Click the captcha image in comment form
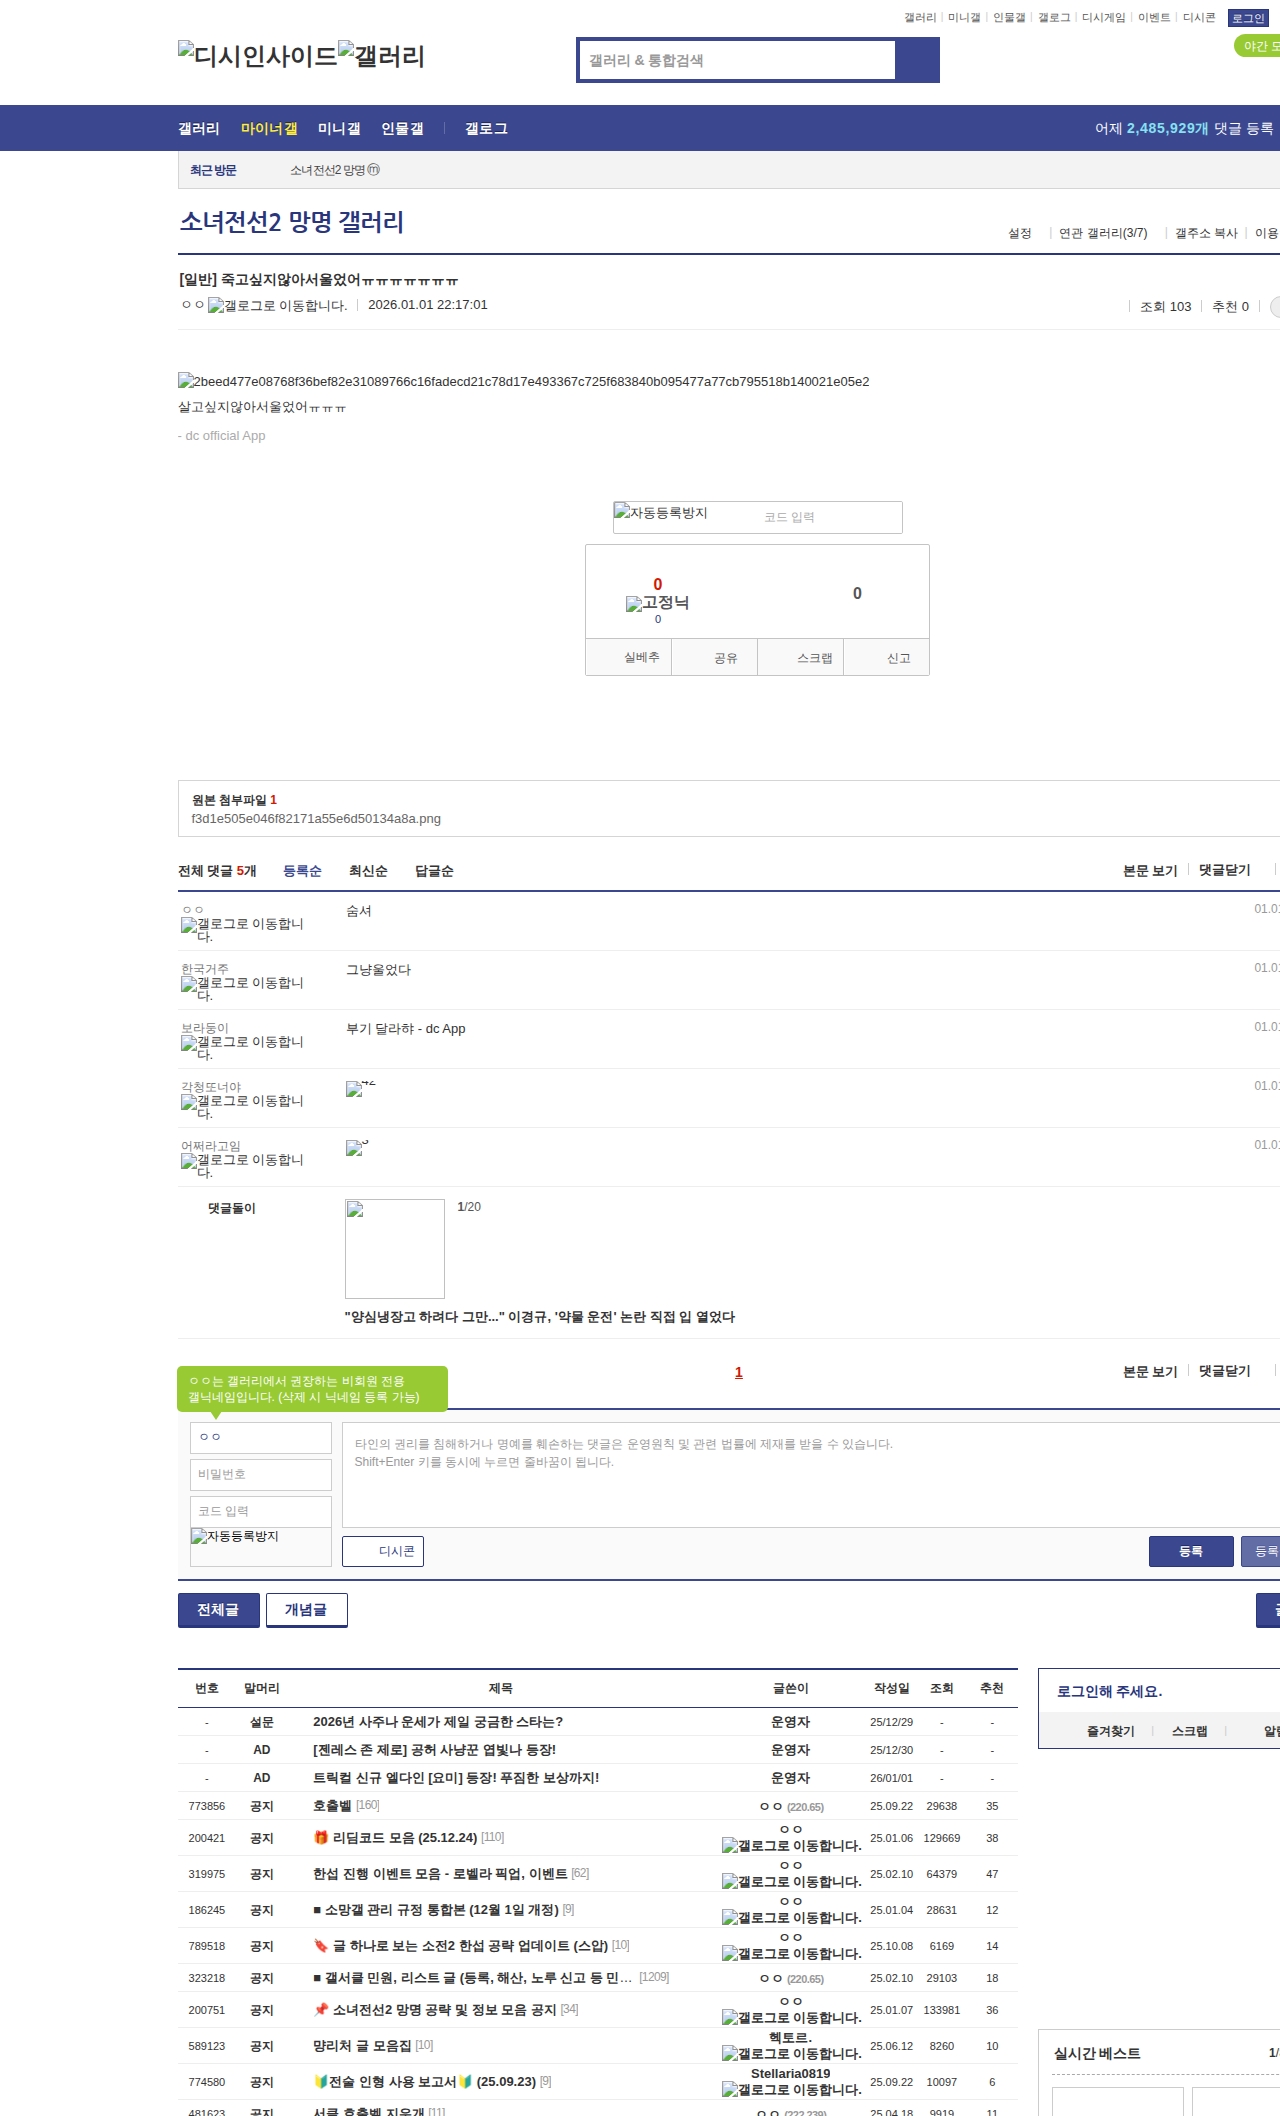This screenshot has width=1280, height=2116. coord(236,1537)
